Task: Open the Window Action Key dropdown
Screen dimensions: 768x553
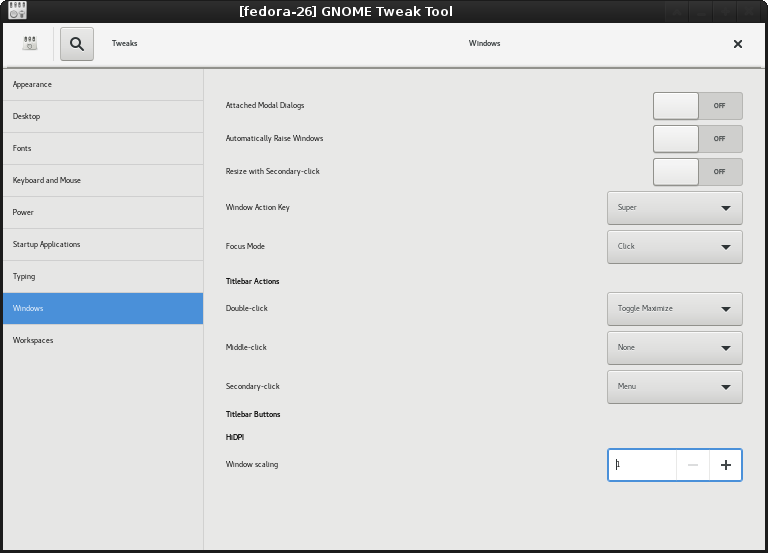Action: (x=674, y=208)
